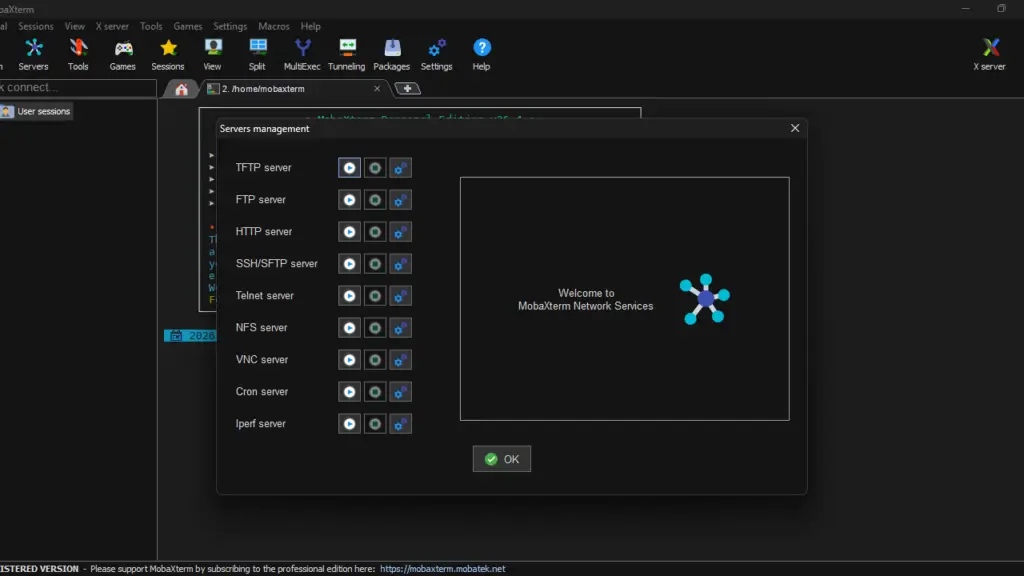
Task: Open Iperf server settings gears
Action: click(400, 424)
